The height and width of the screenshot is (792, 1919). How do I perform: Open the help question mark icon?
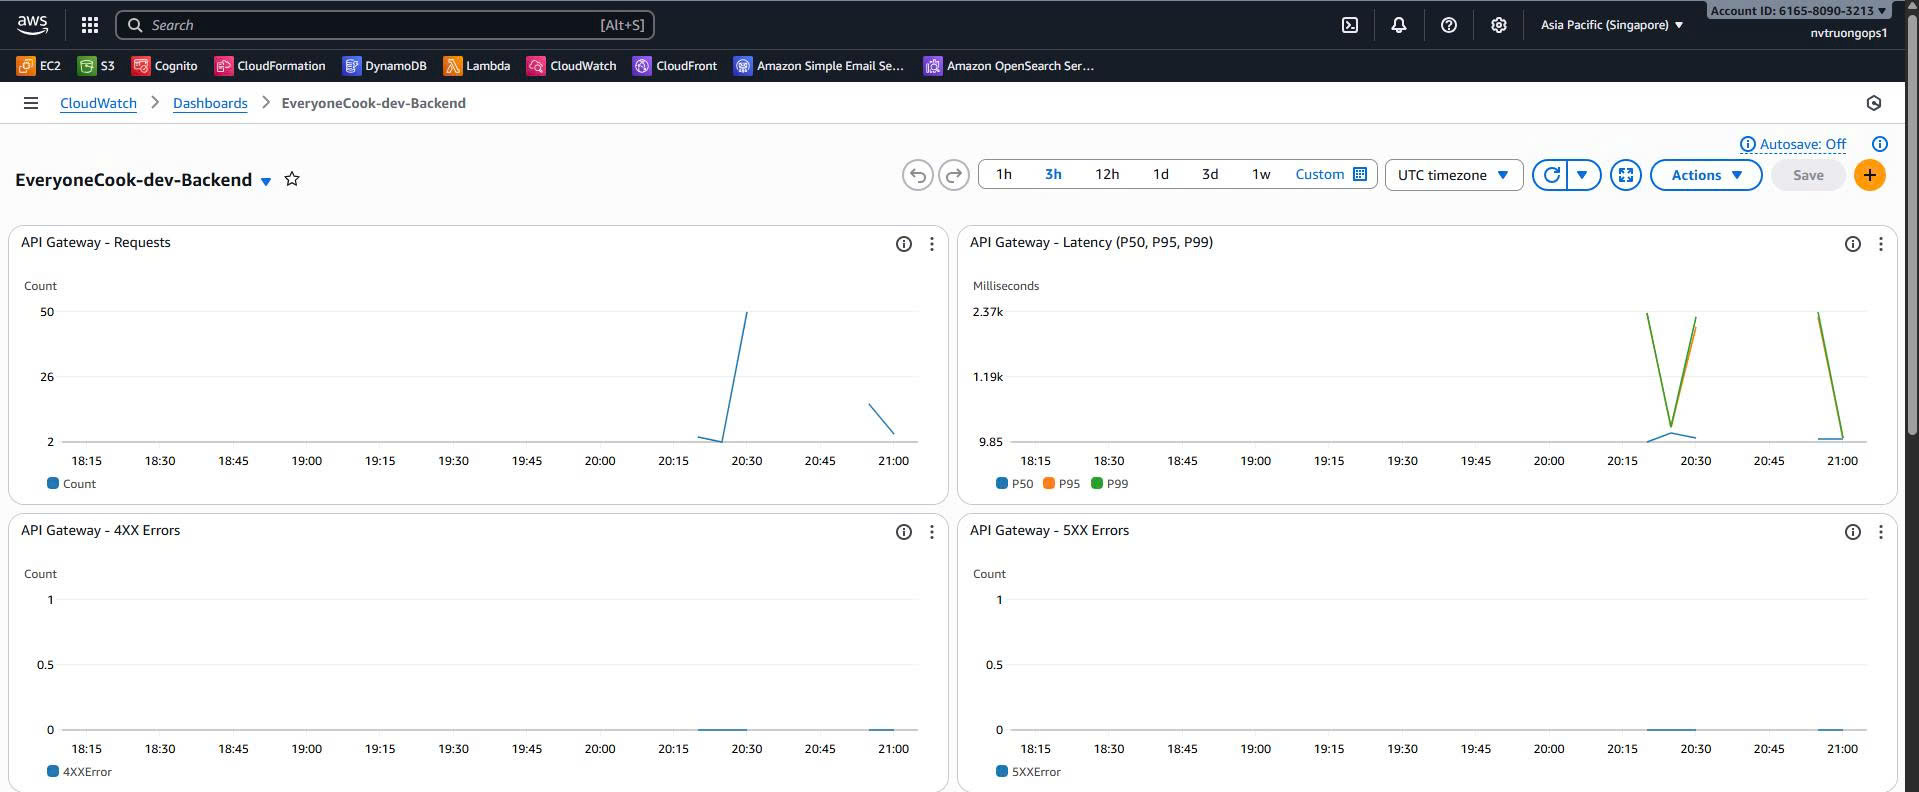click(1448, 25)
